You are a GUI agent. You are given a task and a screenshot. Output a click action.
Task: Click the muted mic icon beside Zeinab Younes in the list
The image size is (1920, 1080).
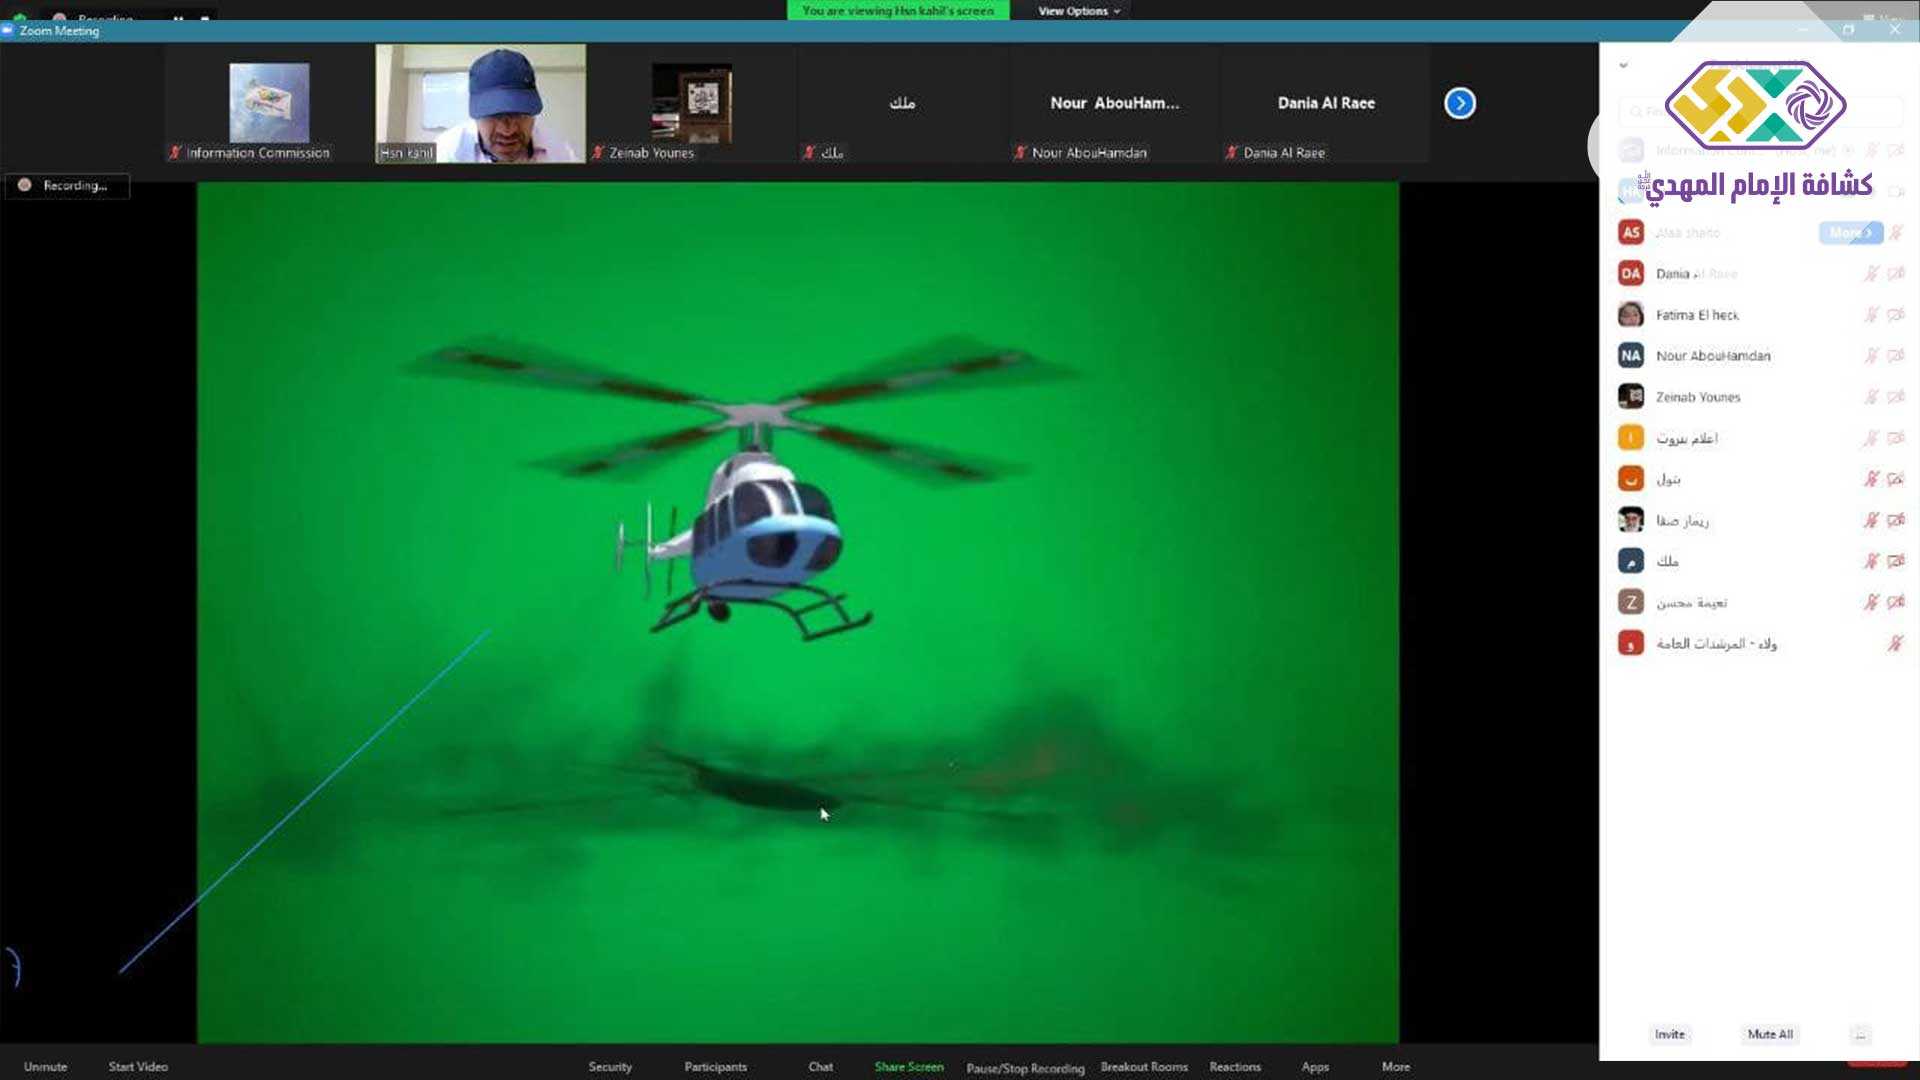1871,397
